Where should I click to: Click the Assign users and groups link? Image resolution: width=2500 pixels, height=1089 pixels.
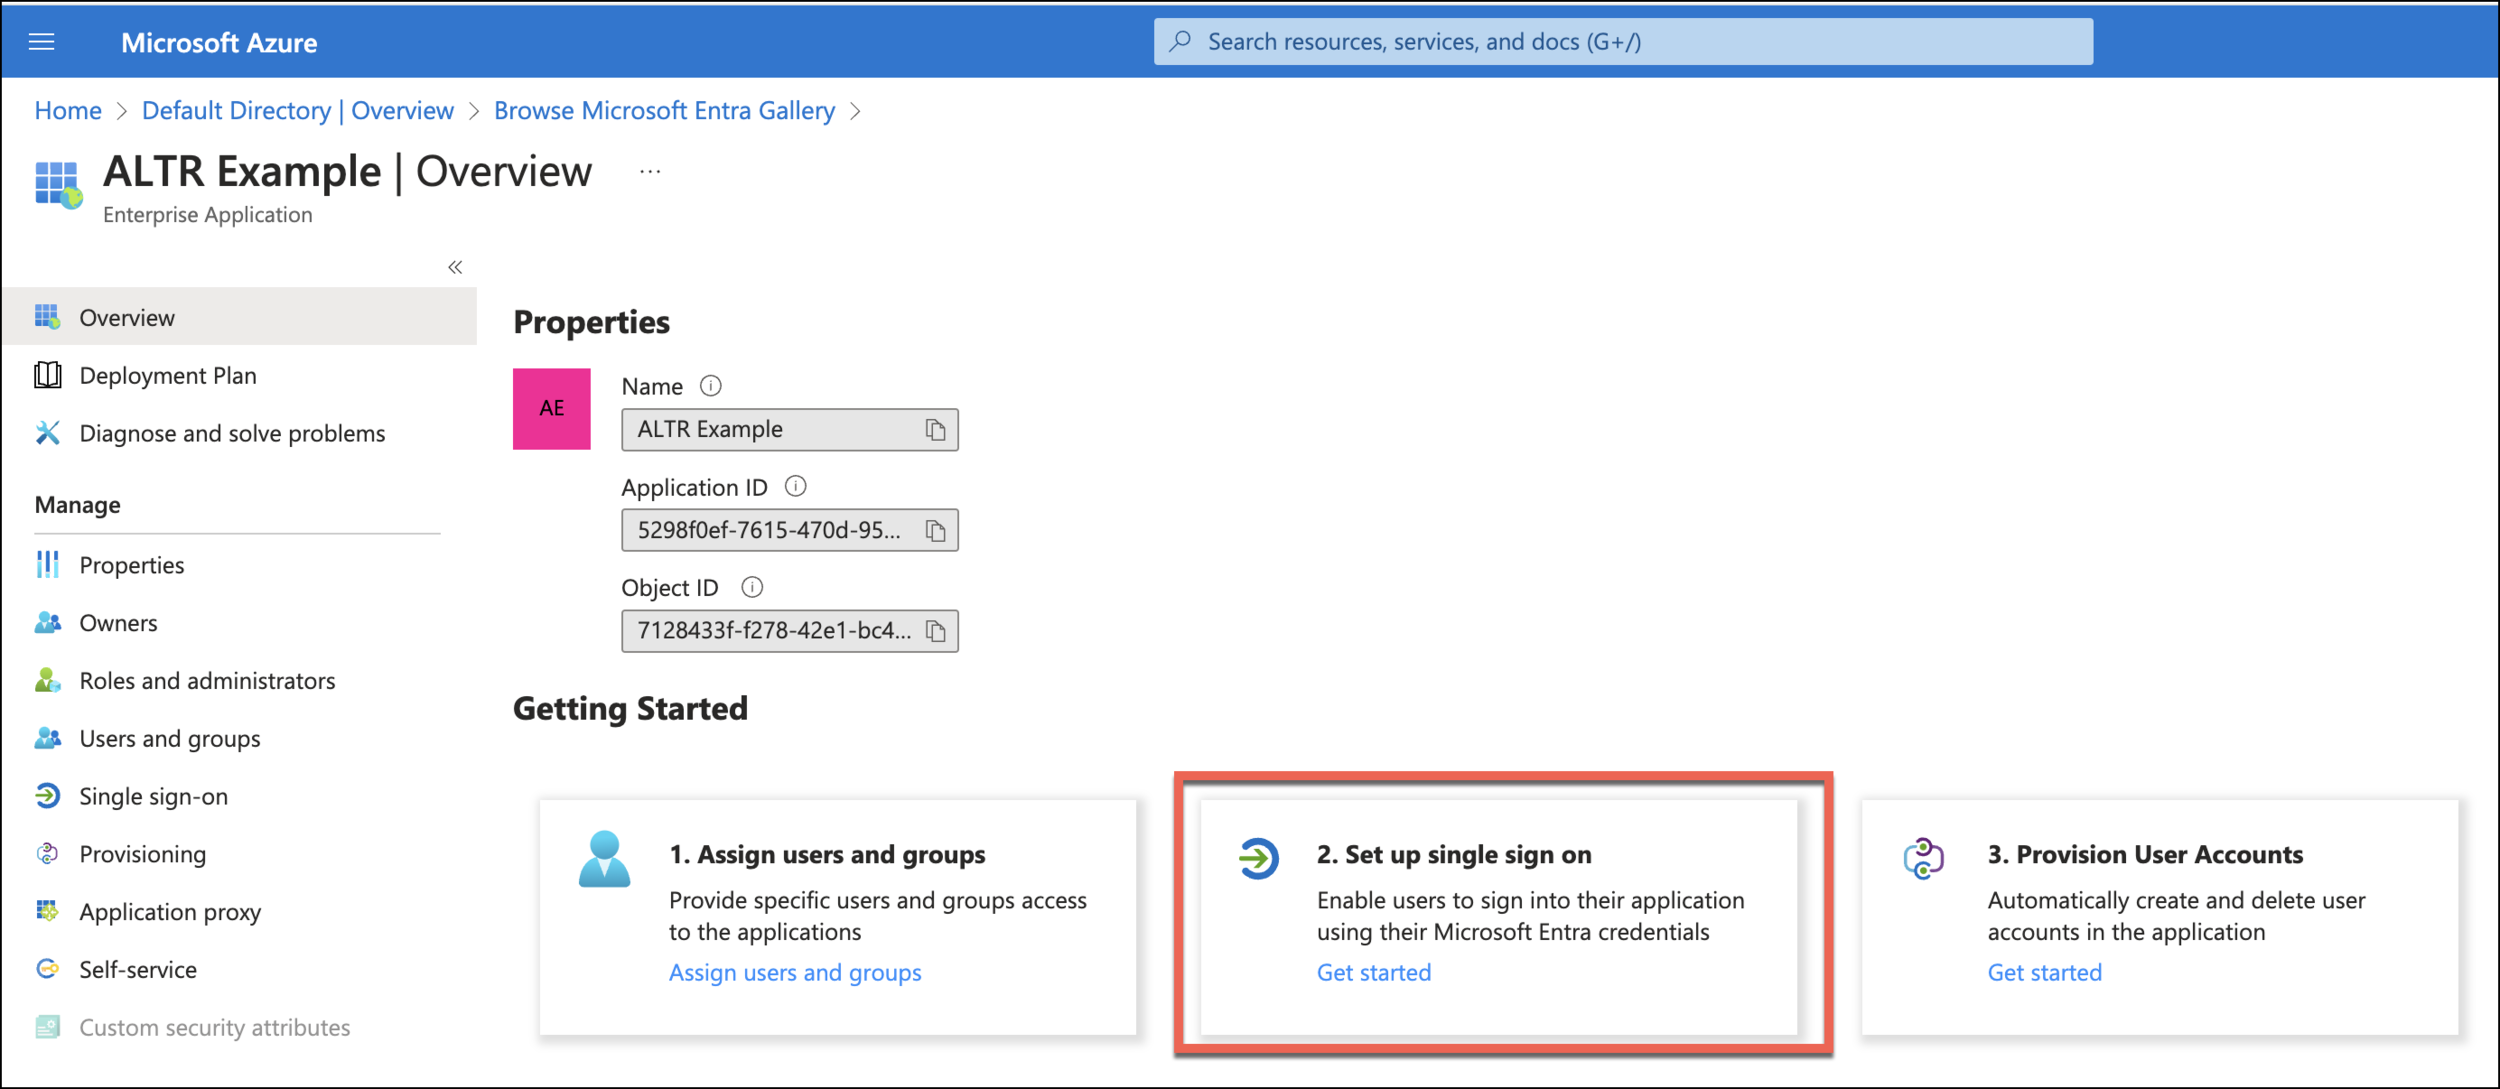point(795,973)
